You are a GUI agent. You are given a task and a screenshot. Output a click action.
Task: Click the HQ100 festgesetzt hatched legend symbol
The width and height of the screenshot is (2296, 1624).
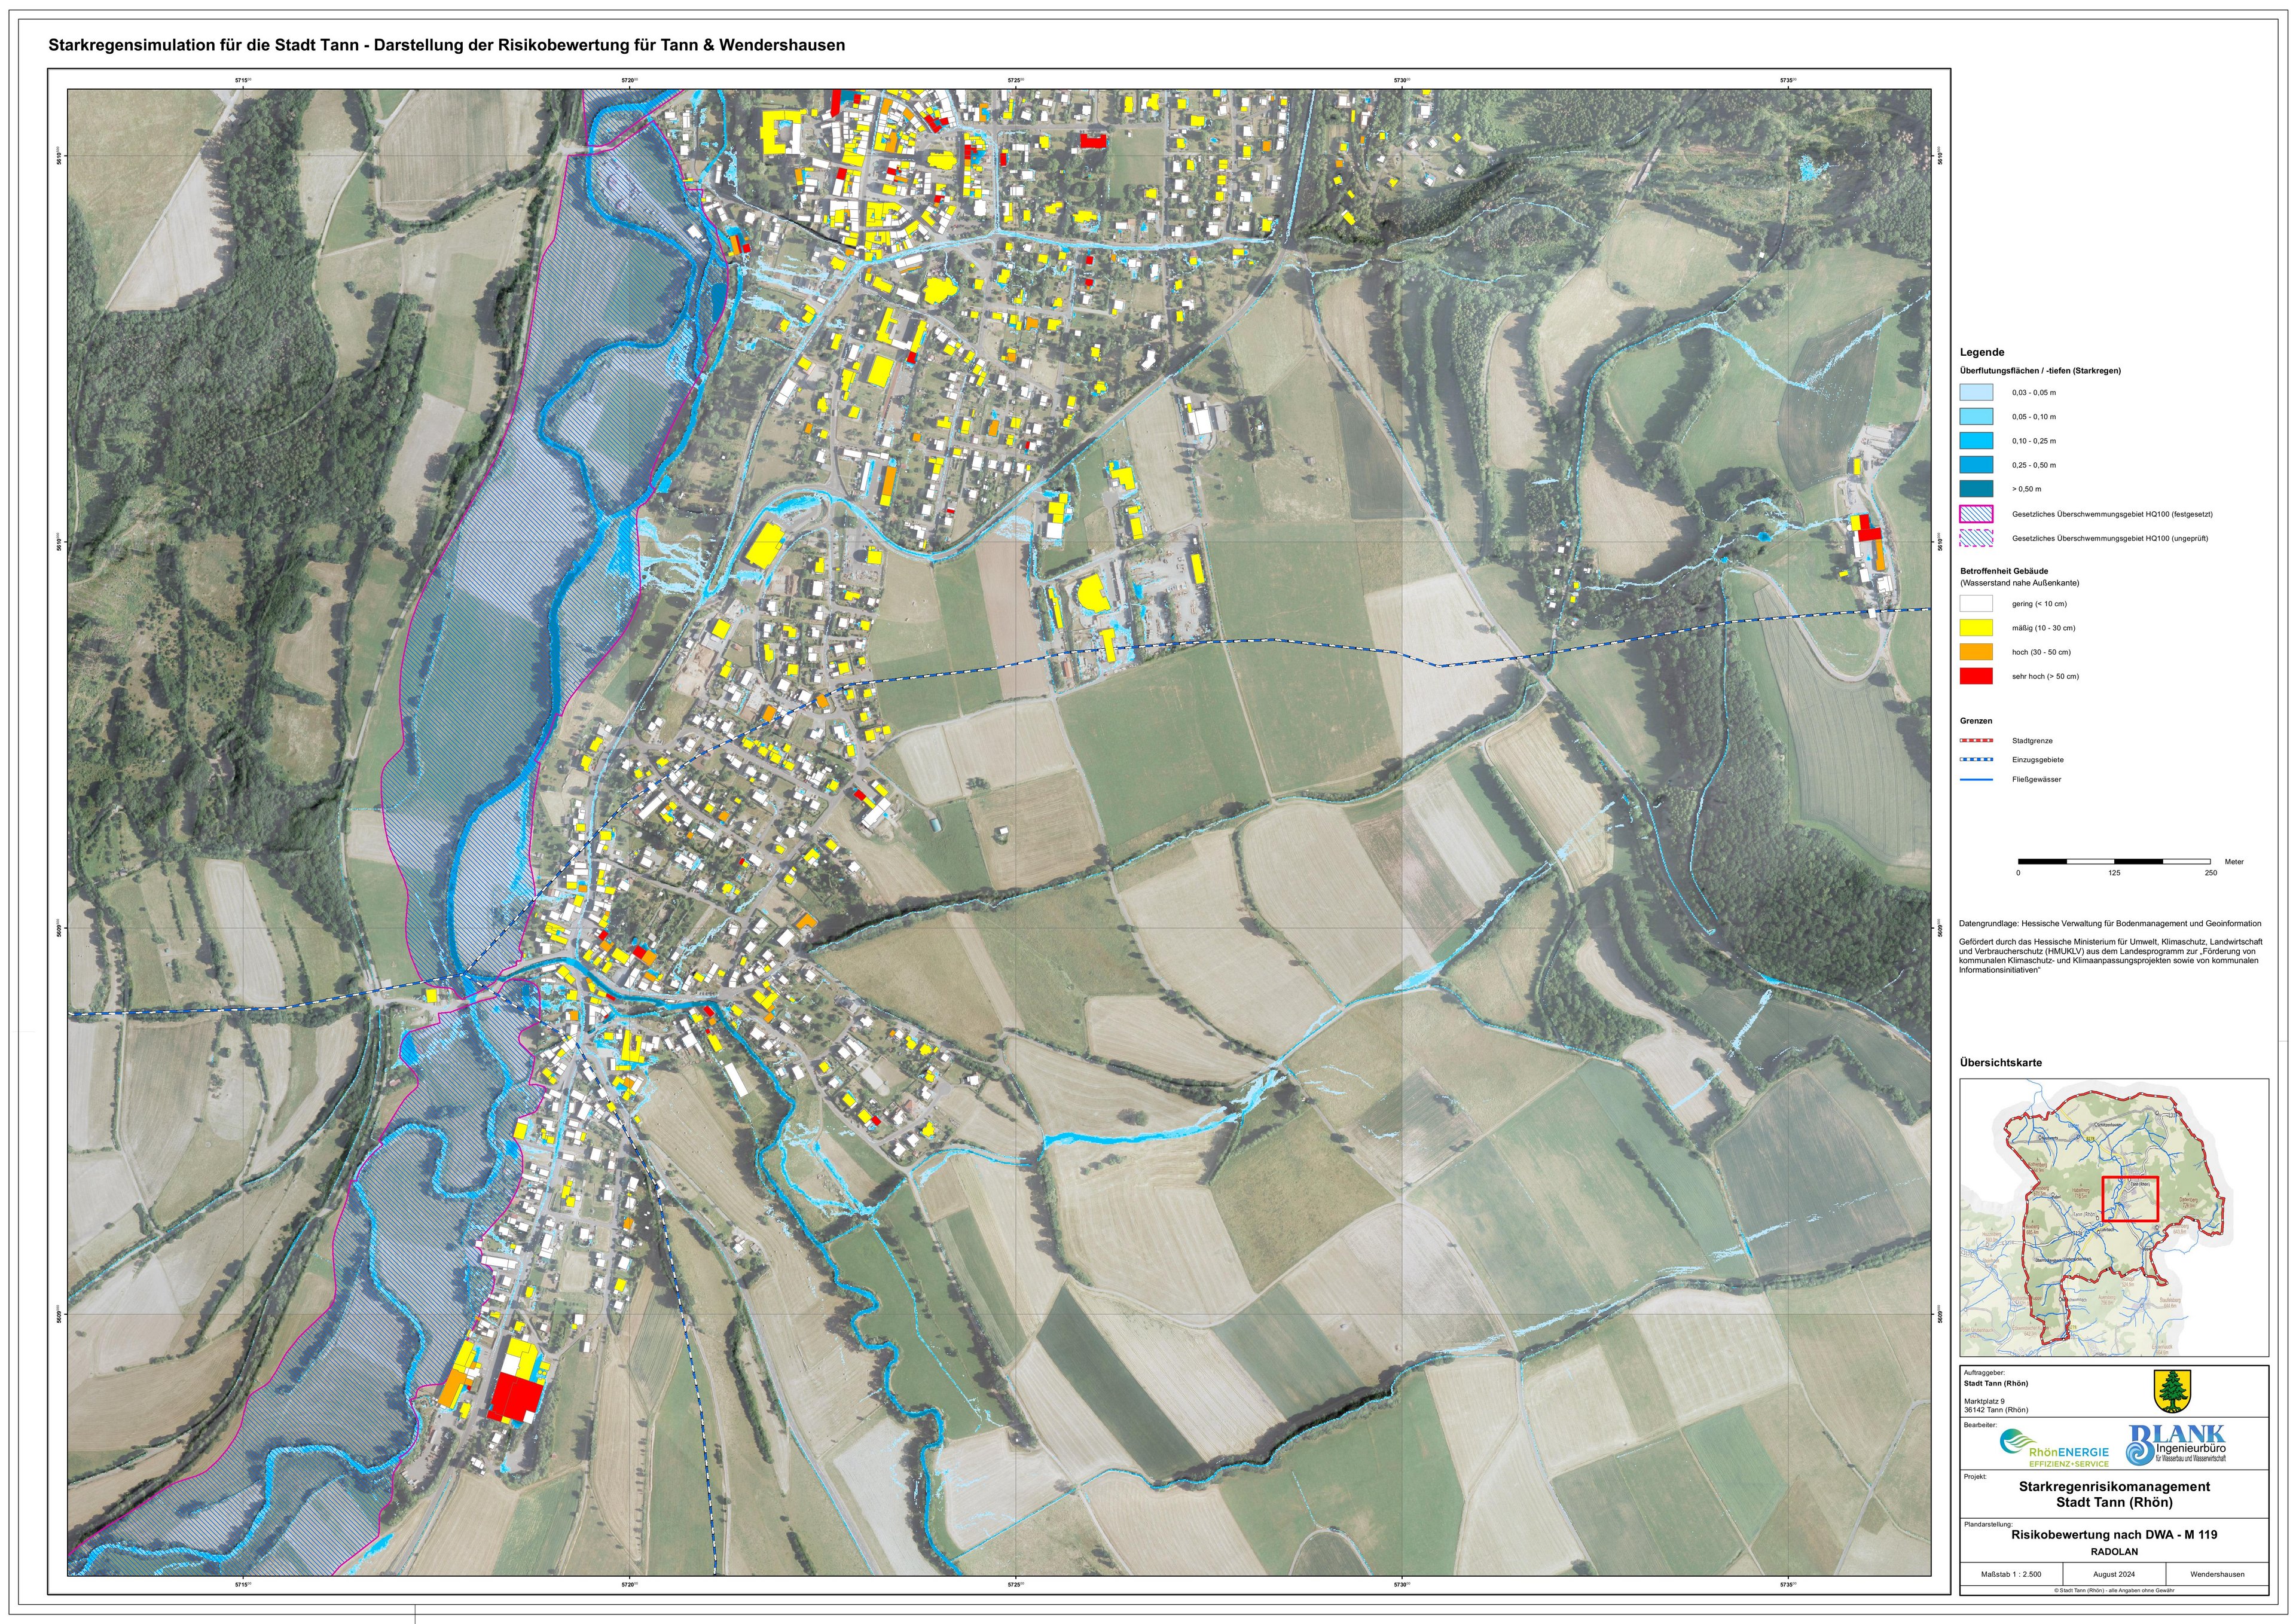point(1976,514)
